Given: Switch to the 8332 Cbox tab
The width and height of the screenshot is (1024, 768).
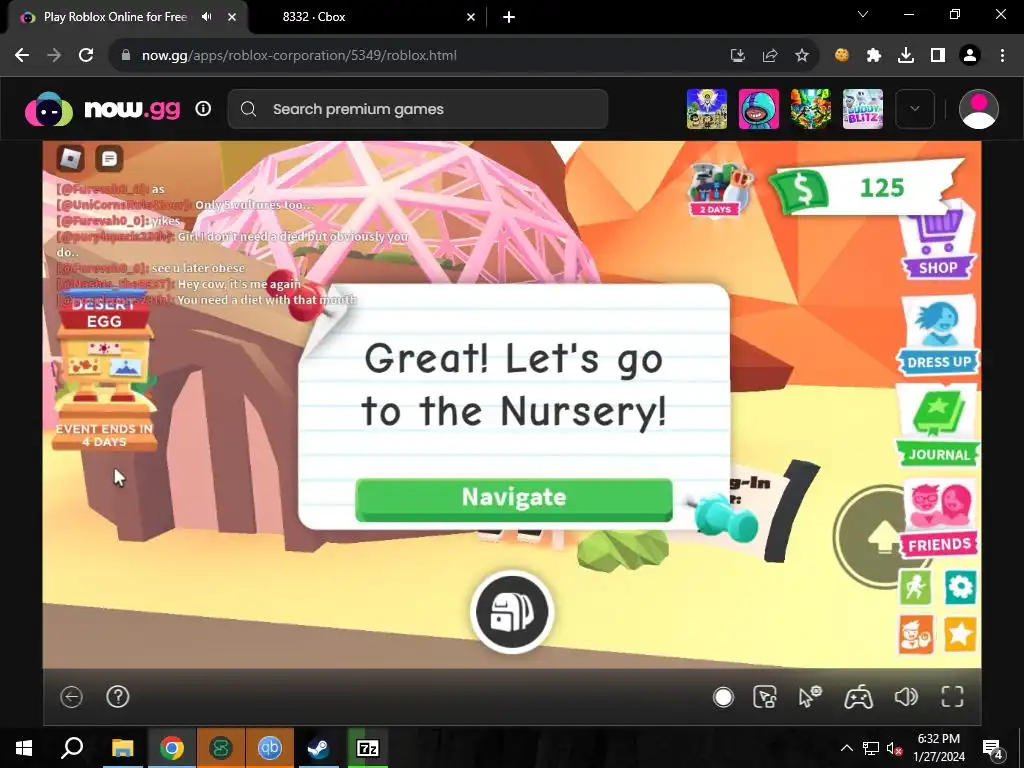Looking at the screenshot, I should point(313,17).
